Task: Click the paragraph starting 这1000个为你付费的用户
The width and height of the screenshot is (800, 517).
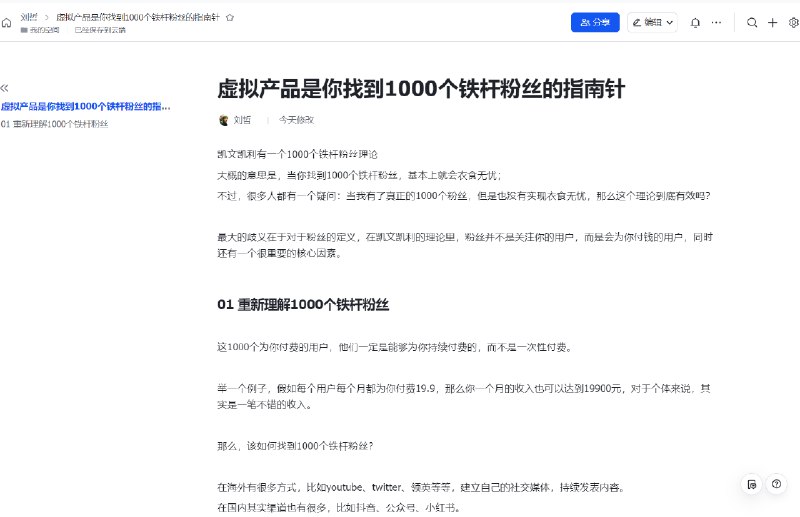Action: pyautogui.click(x=395, y=347)
